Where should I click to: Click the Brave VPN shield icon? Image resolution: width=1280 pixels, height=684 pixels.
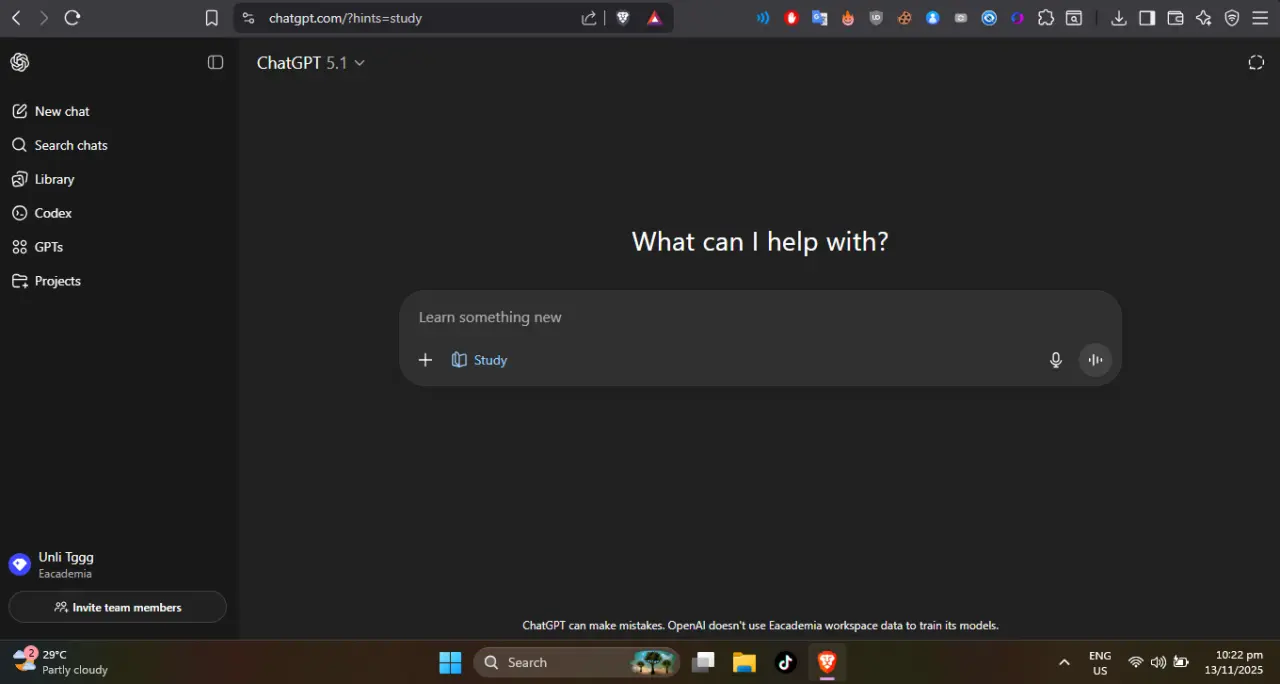click(x=1232, y=18)
